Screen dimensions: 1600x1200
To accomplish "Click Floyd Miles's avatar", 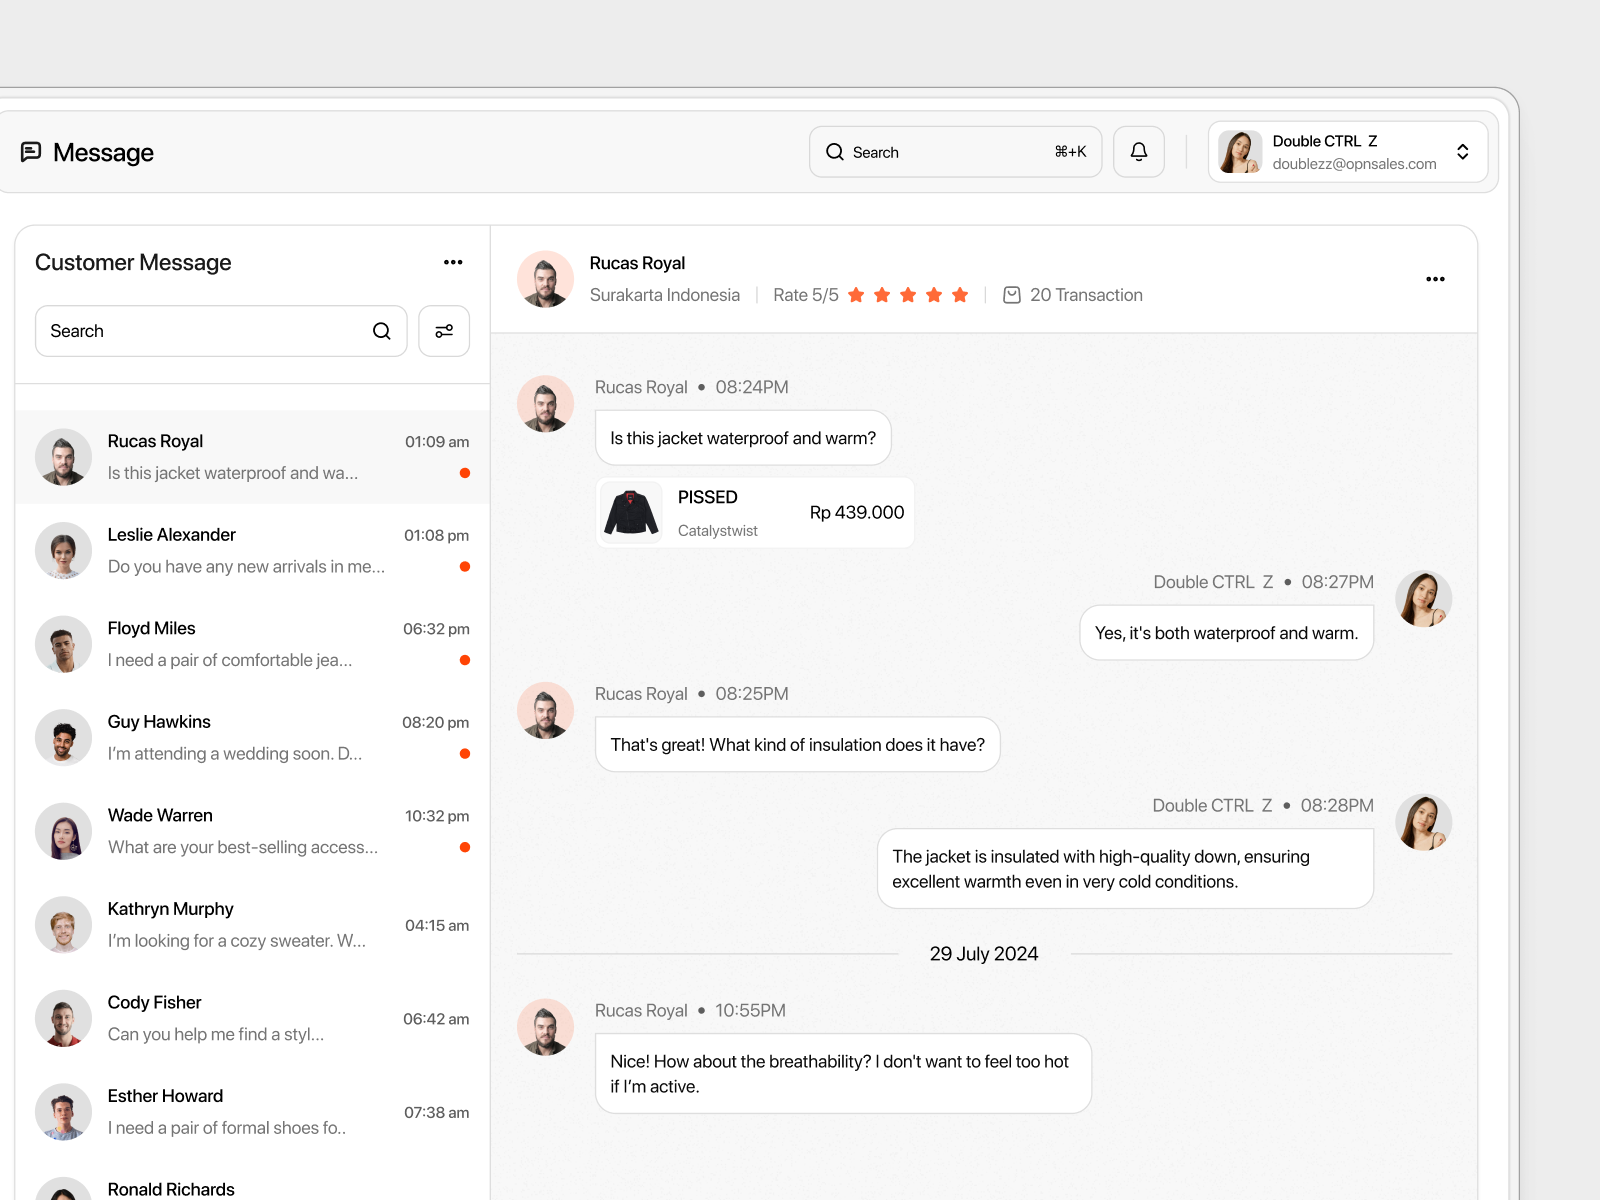I will coord(64,644).
